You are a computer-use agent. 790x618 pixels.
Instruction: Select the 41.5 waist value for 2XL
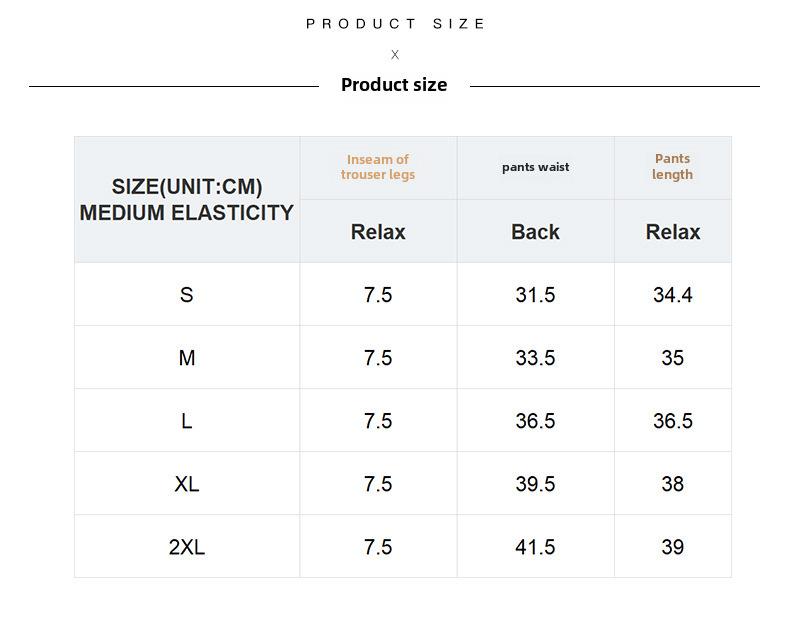[536, 547]
